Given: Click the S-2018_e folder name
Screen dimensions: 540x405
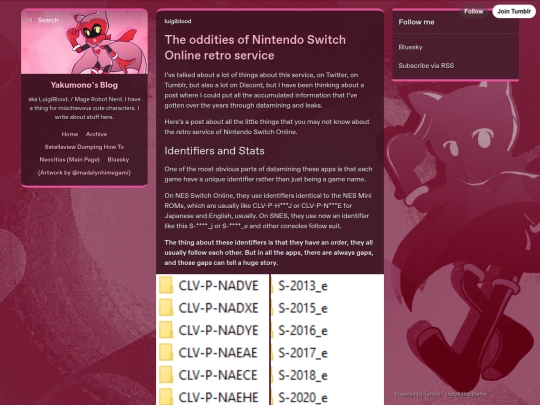Looking at the screenshot, I should click(303, 376).
